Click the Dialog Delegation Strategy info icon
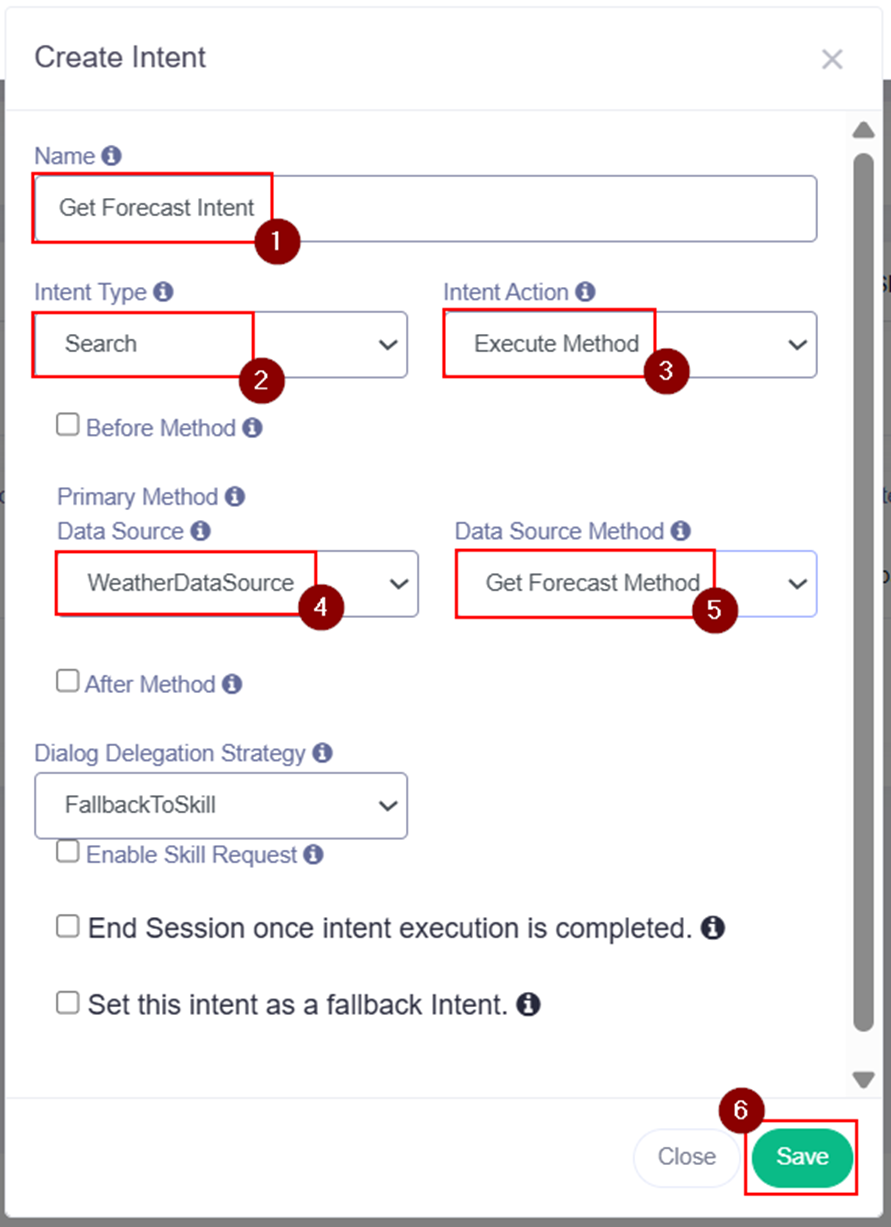The image size is (891, 1227). point(323,752)
